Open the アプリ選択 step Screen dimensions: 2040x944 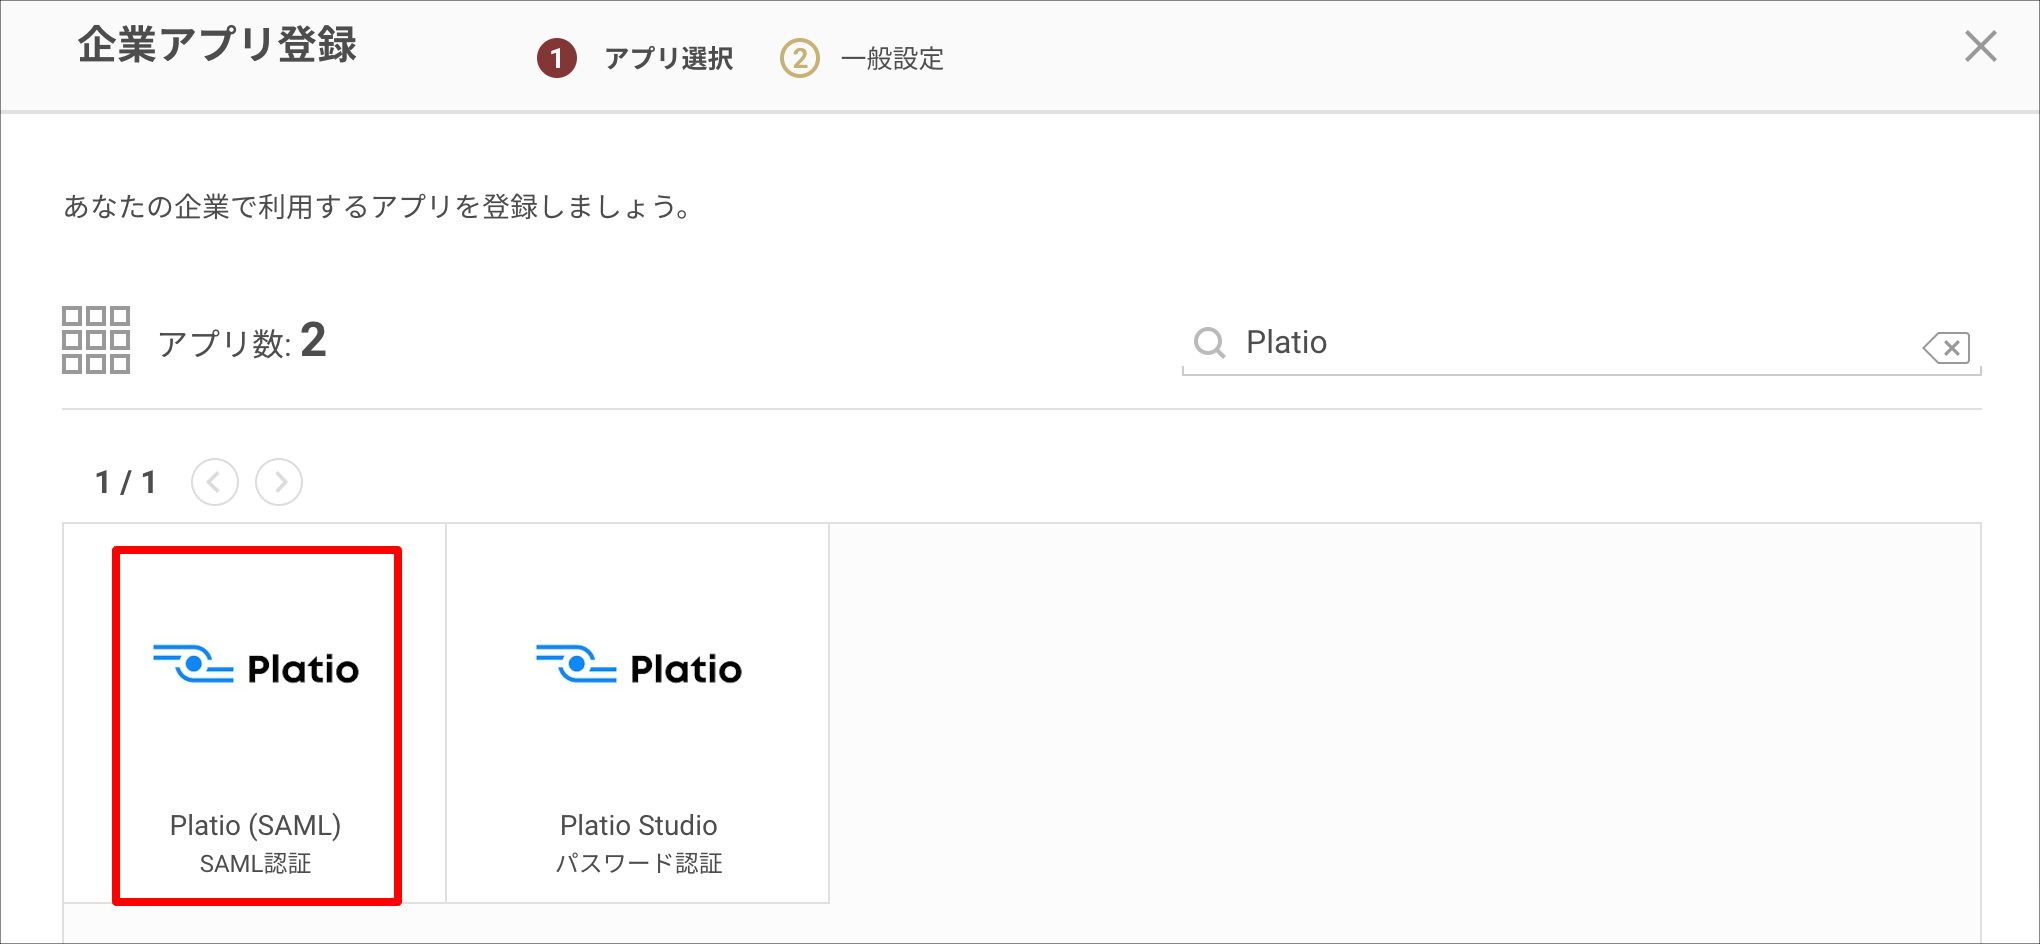pos(669,59)
